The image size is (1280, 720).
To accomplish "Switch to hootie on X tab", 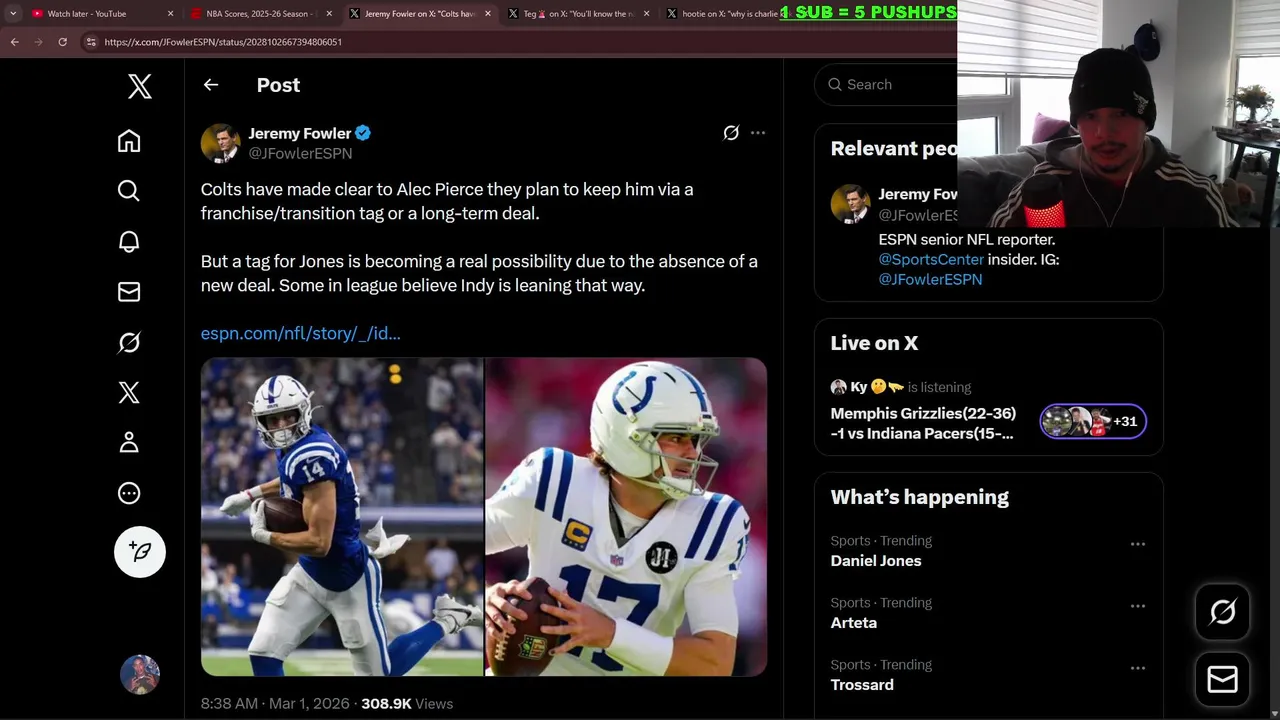I will [728, 14].
